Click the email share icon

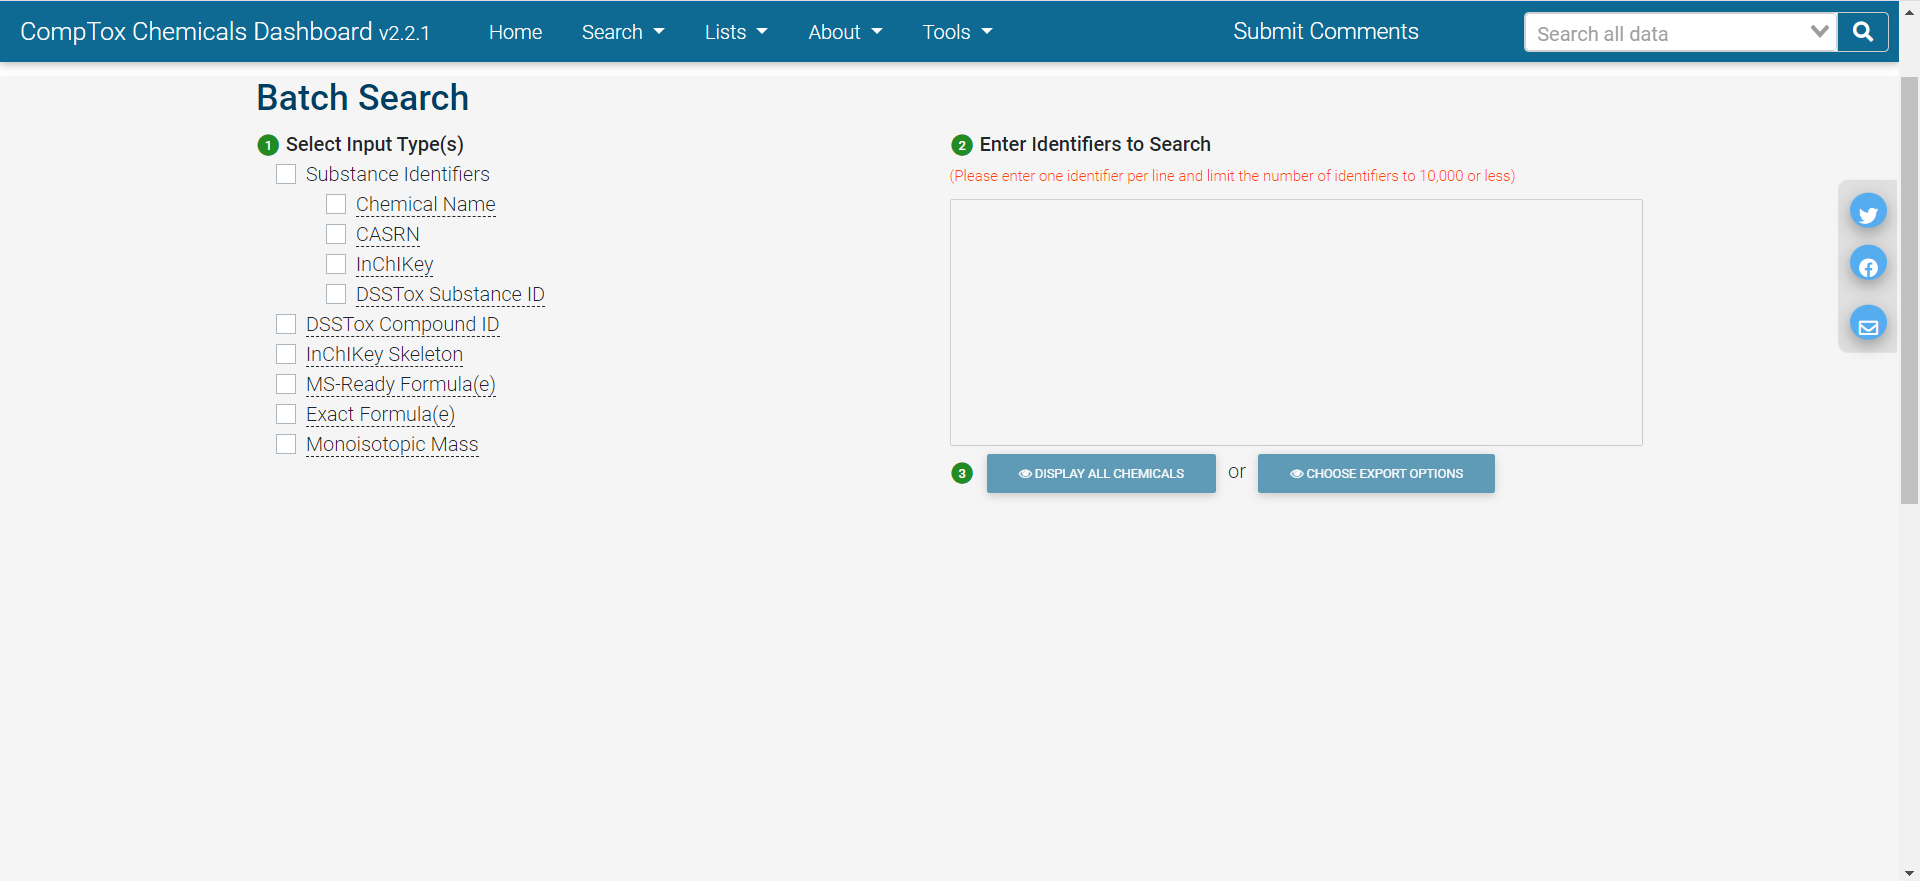point(1867,325)
